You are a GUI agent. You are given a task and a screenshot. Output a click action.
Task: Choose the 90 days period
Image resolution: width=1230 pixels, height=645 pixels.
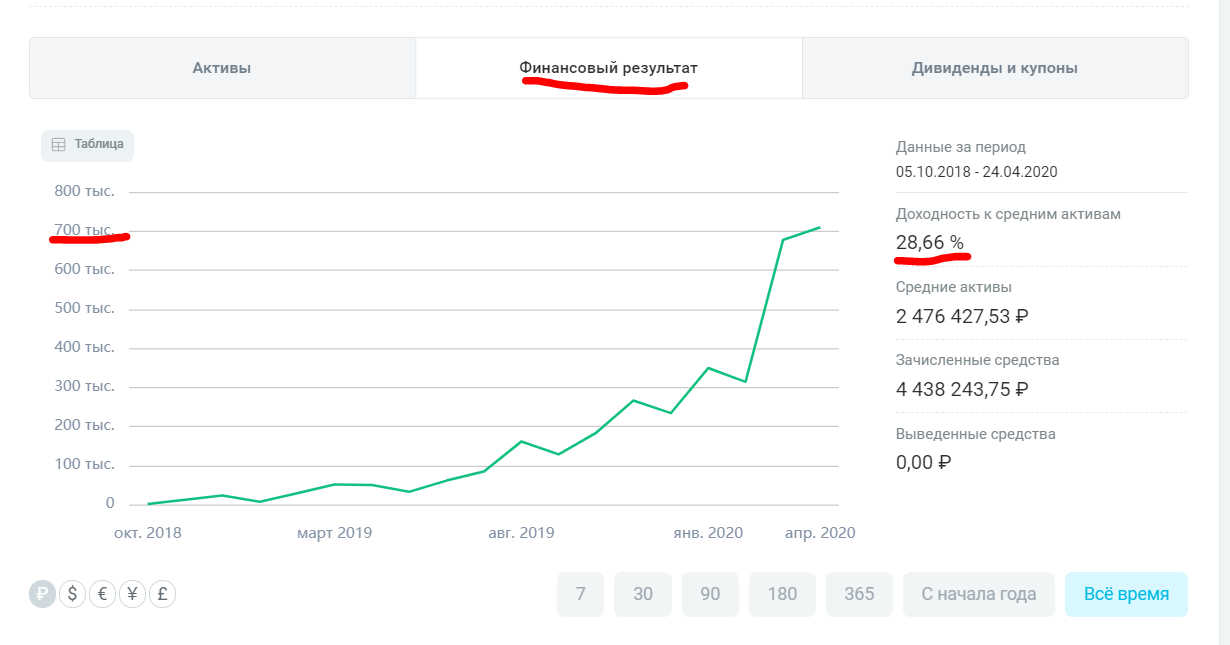click(x=710, y=594)
